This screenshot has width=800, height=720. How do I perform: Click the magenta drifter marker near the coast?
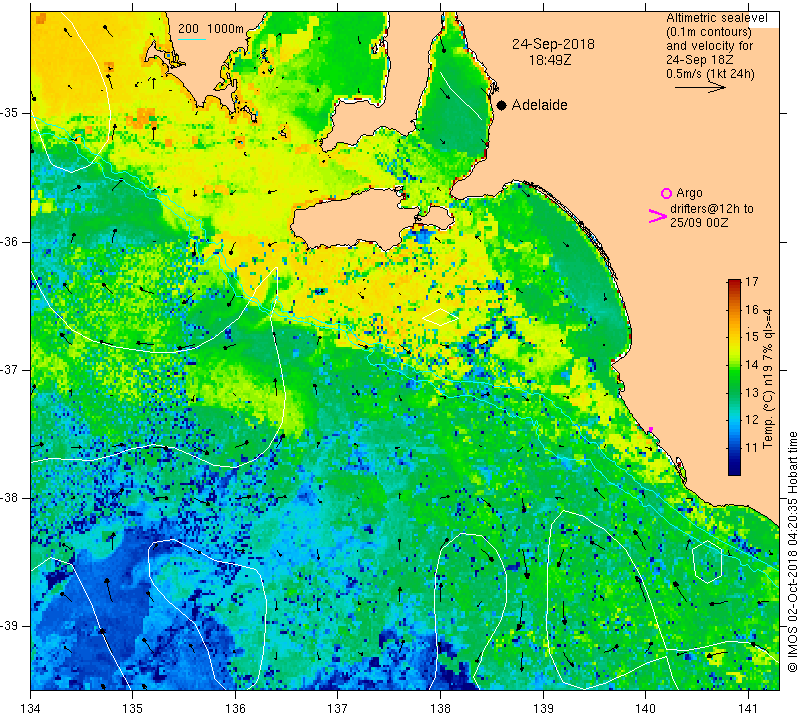[x=650, y=430]
